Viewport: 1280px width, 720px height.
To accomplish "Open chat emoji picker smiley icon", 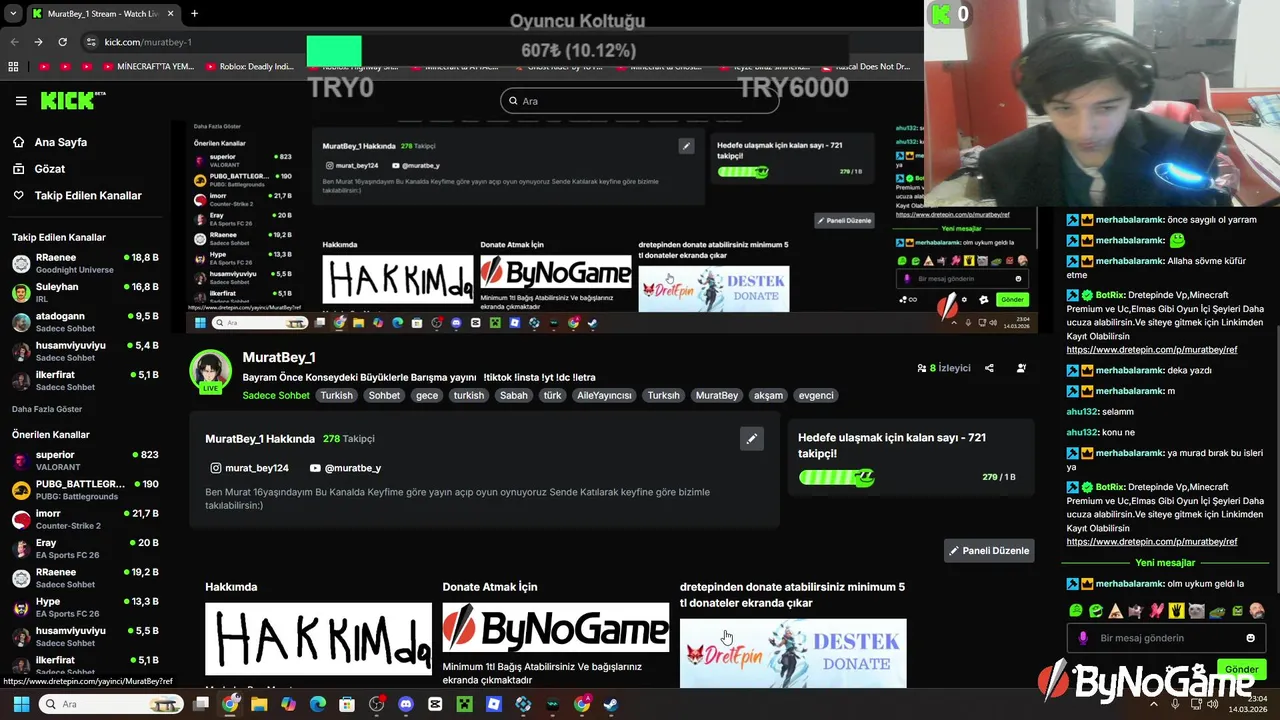I will pos(1250,638).
